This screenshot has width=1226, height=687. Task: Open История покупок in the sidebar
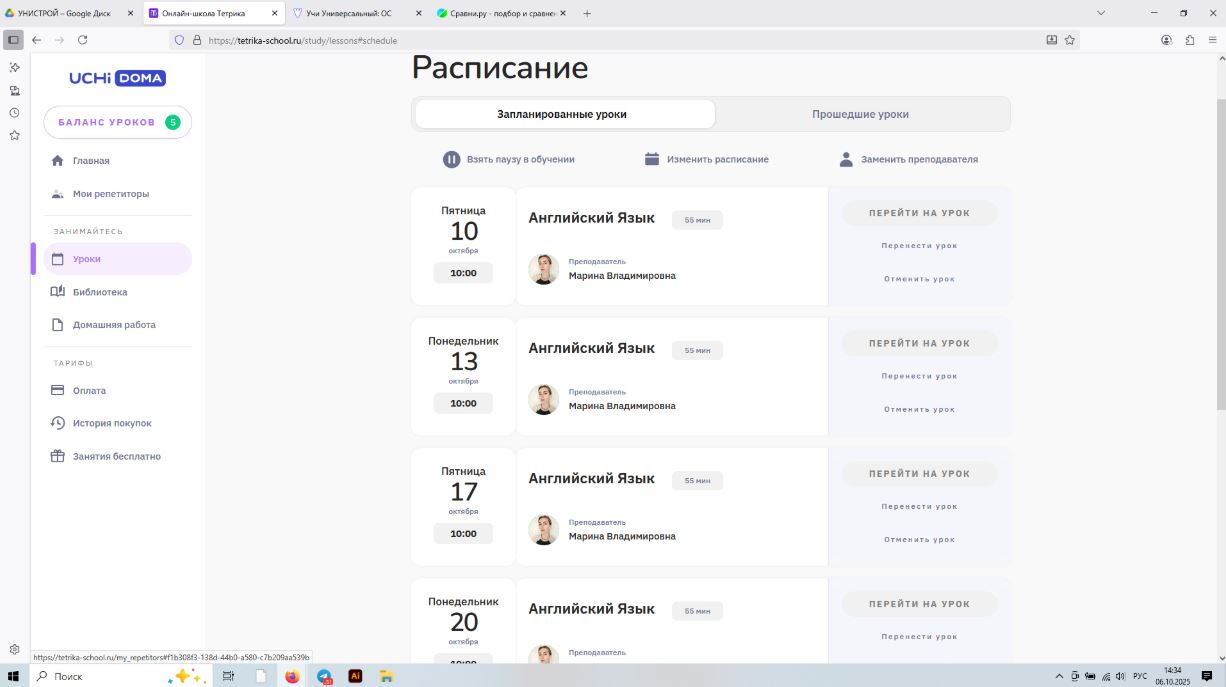[111, 423]
